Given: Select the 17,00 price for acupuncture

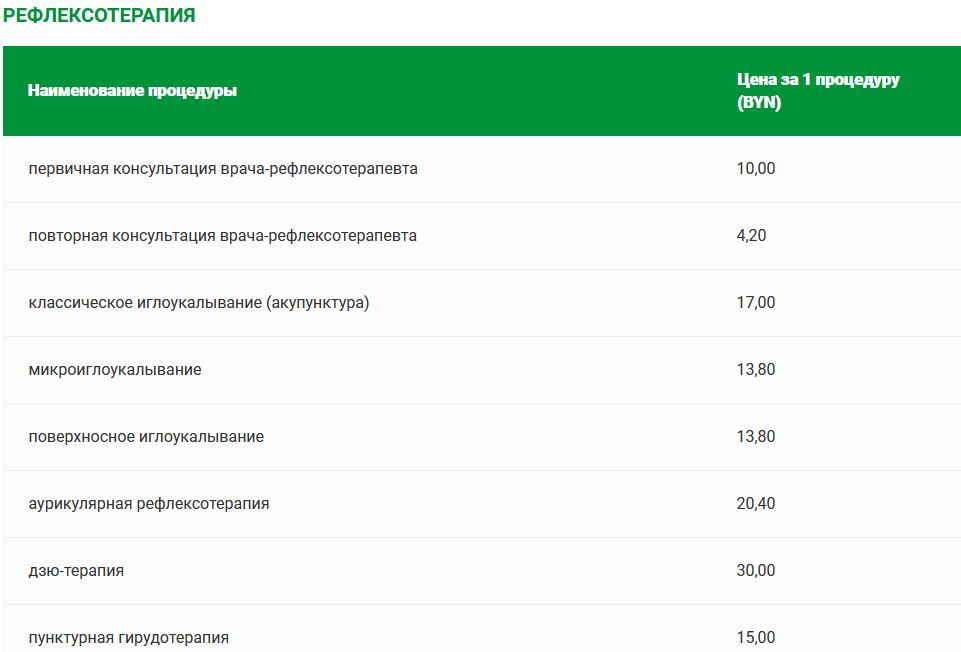Looking at the screenshot, I should coord(755,303).
